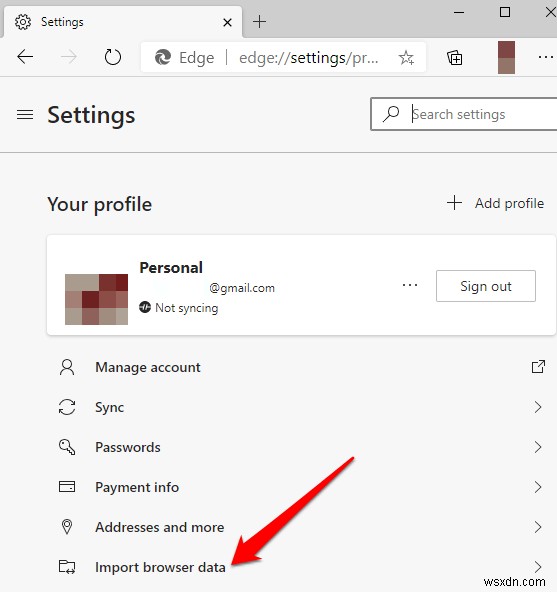Go back using the browser back arrow

(x=25, y=57)
